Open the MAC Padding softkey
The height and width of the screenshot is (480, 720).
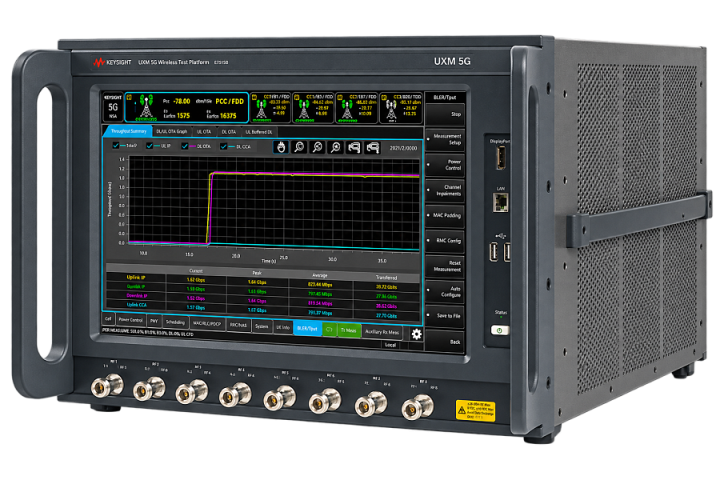[x=444, y=215]
